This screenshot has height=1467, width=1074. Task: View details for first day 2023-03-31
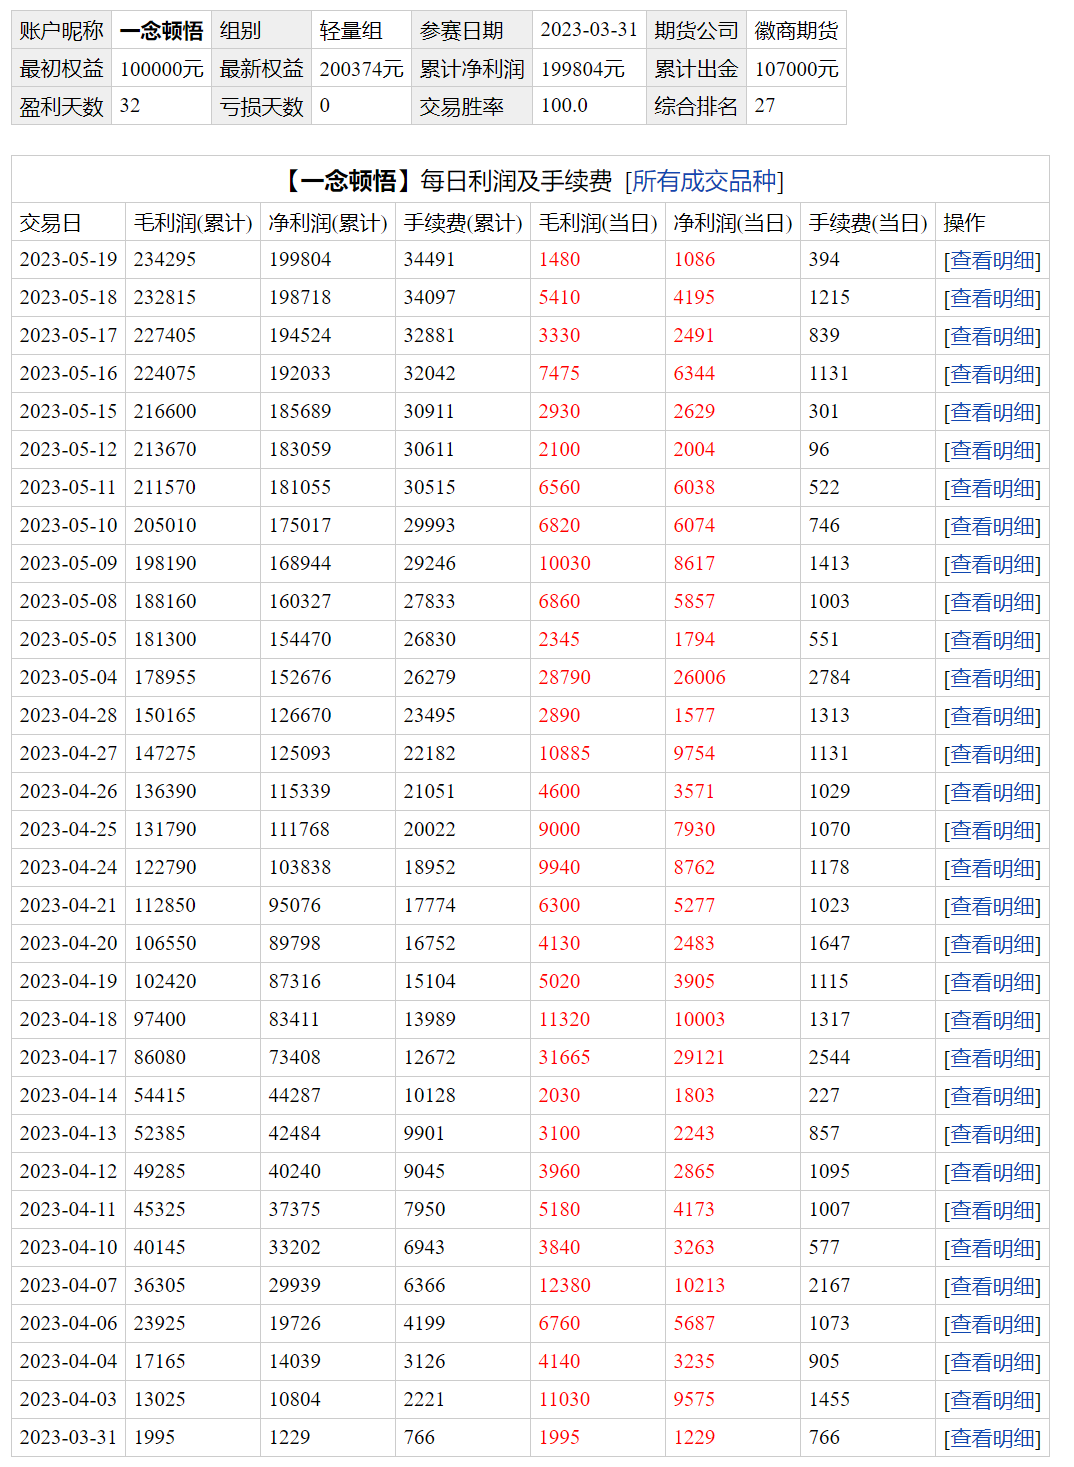click(x=992, y=1438)
